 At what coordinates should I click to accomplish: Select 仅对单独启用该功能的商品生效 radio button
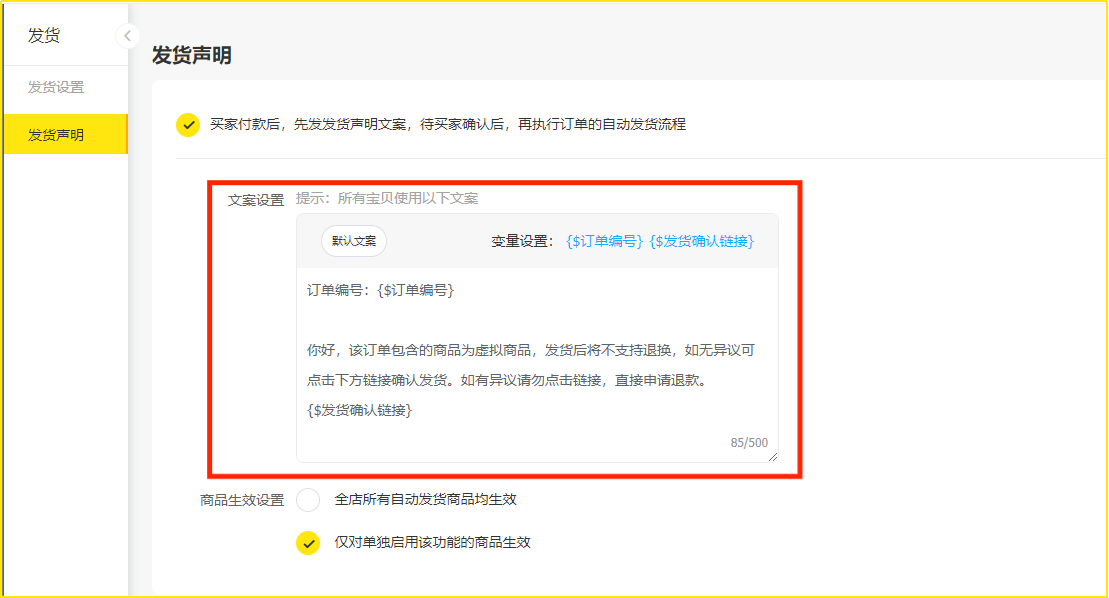[308, 543]
